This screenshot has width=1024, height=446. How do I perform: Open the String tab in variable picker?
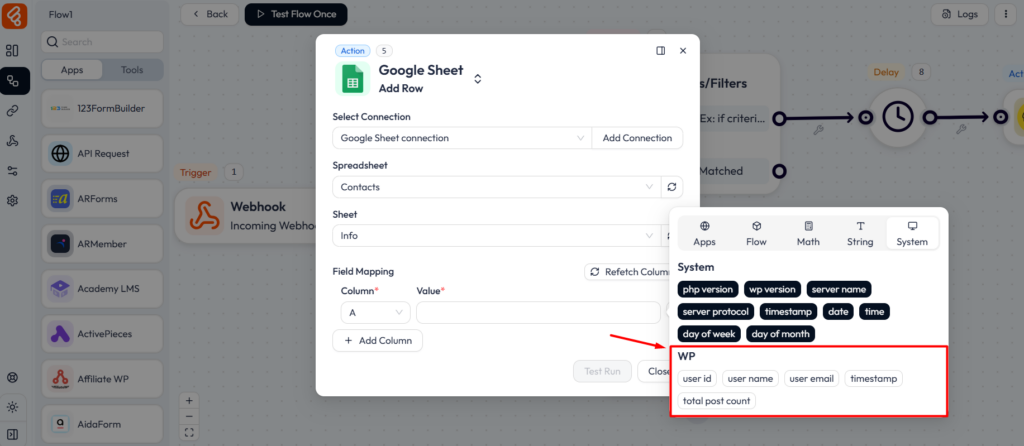860,233
